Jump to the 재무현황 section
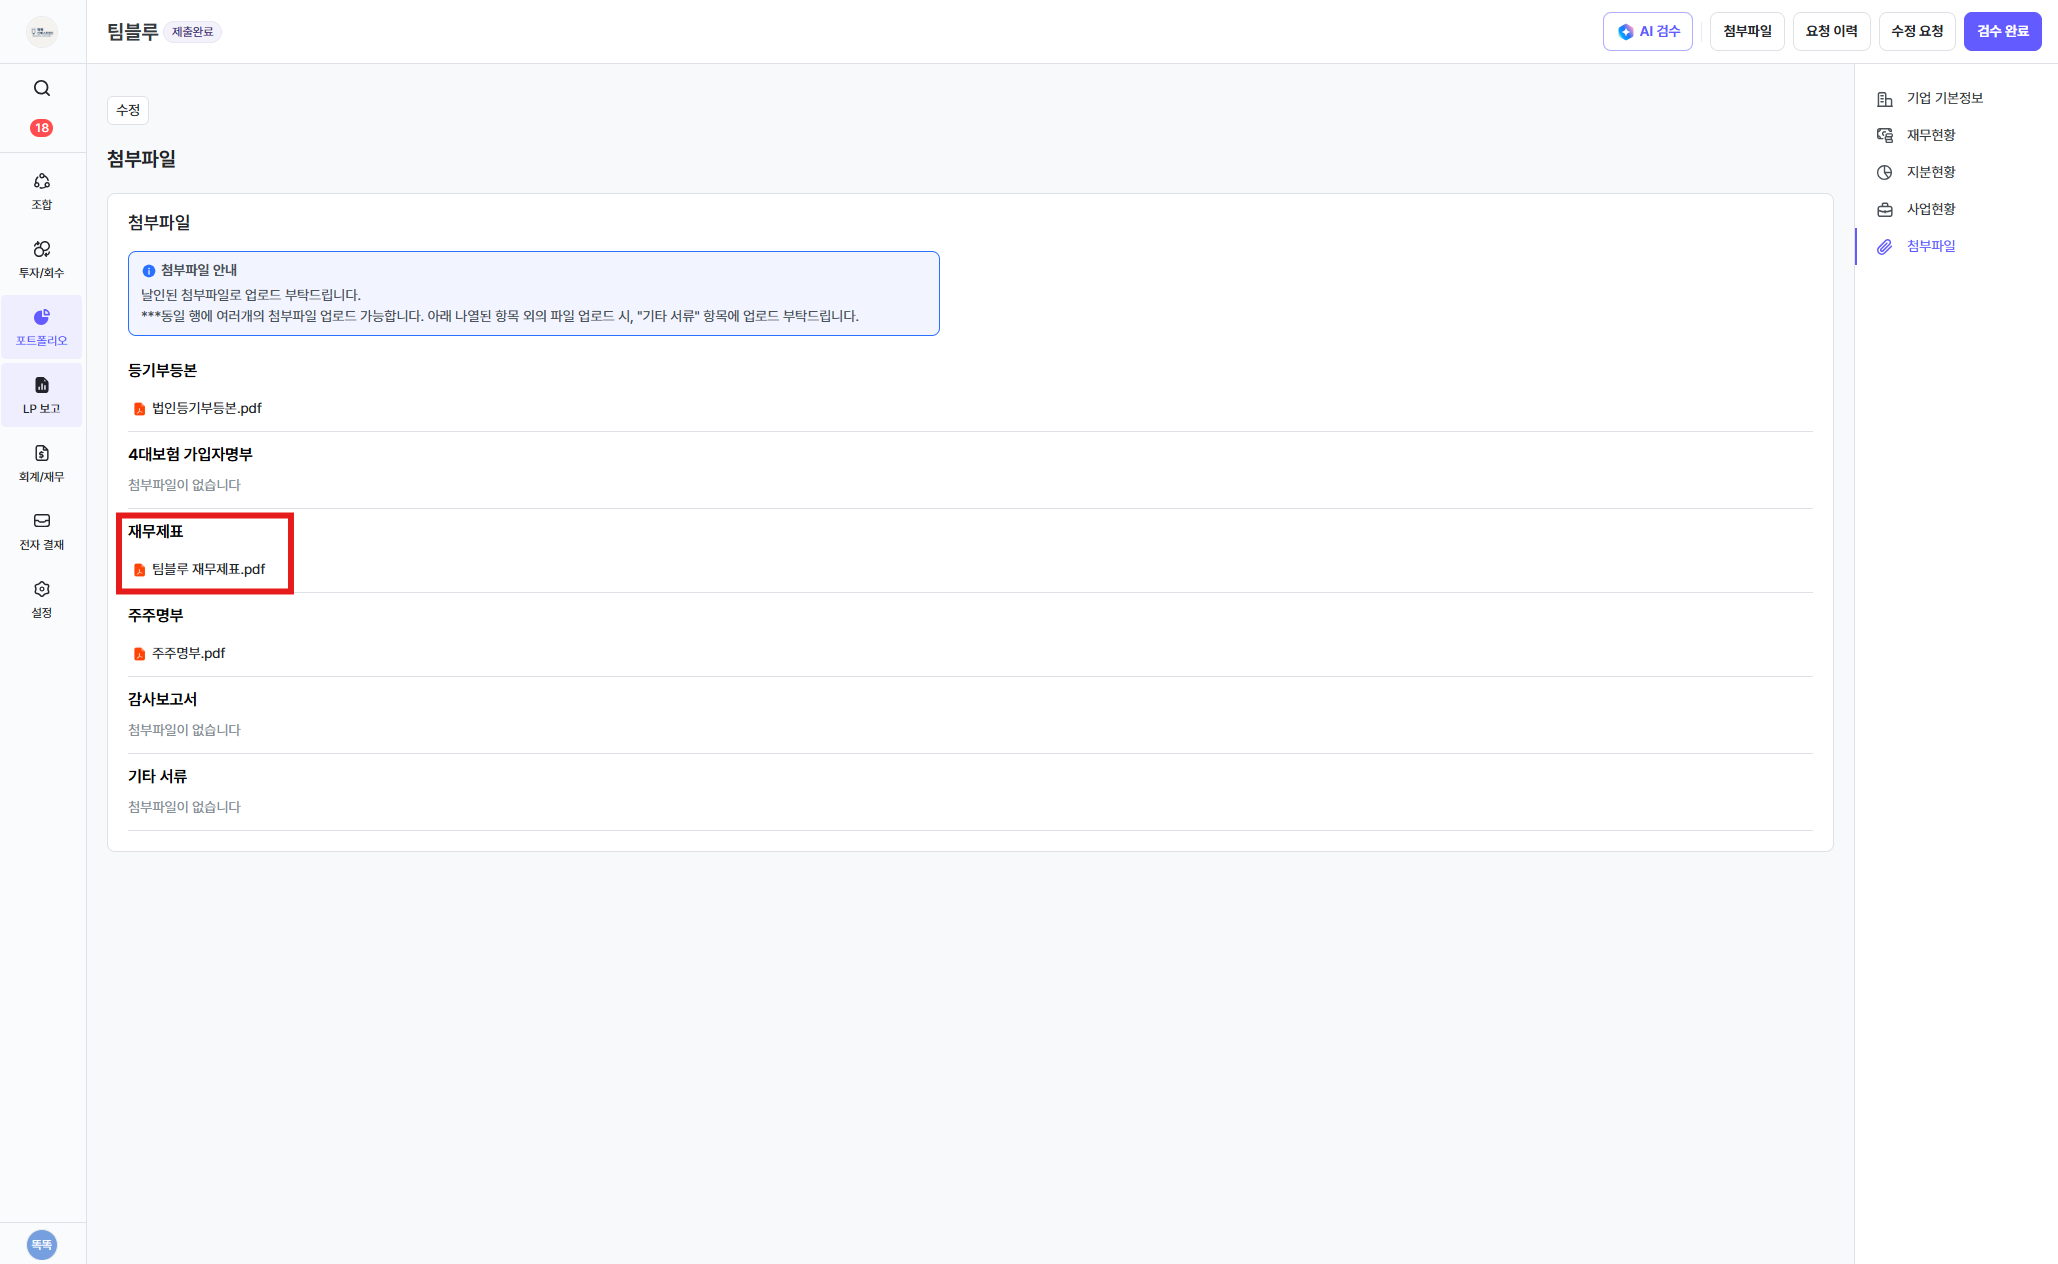Viewport: 2058px width, 1264px height. [x=1930, y=135]
